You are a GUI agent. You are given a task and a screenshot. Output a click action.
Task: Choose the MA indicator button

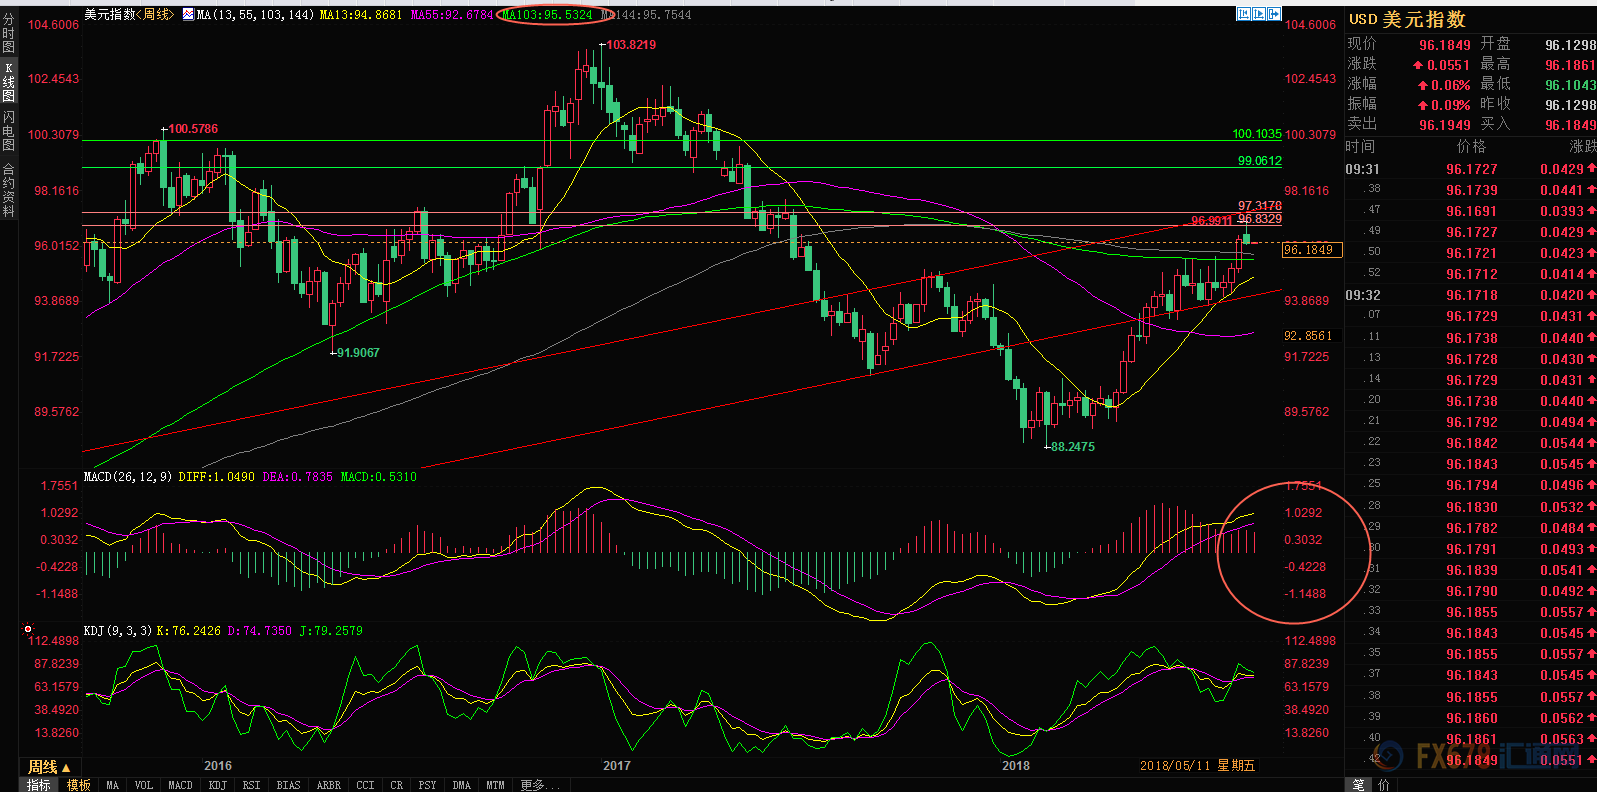(x=112, y=785)
